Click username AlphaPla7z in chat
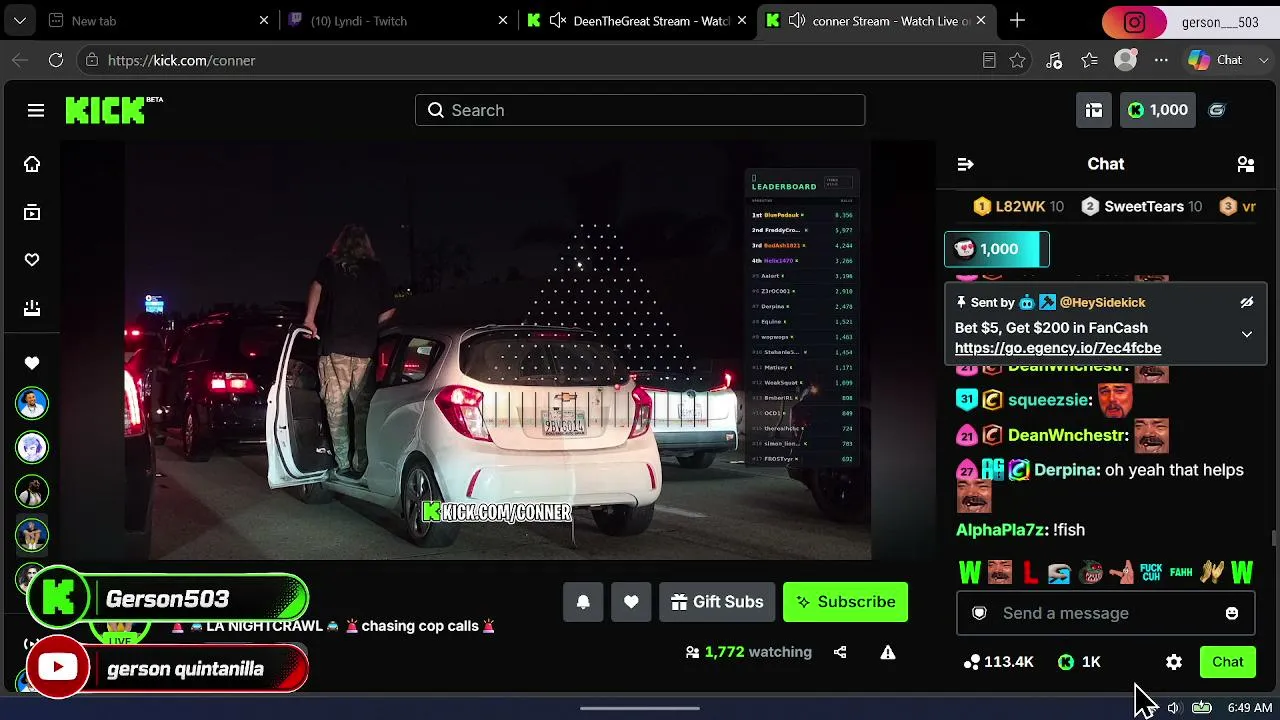The width and height of the screenshot is (1280, 720). click(1002, 530)
